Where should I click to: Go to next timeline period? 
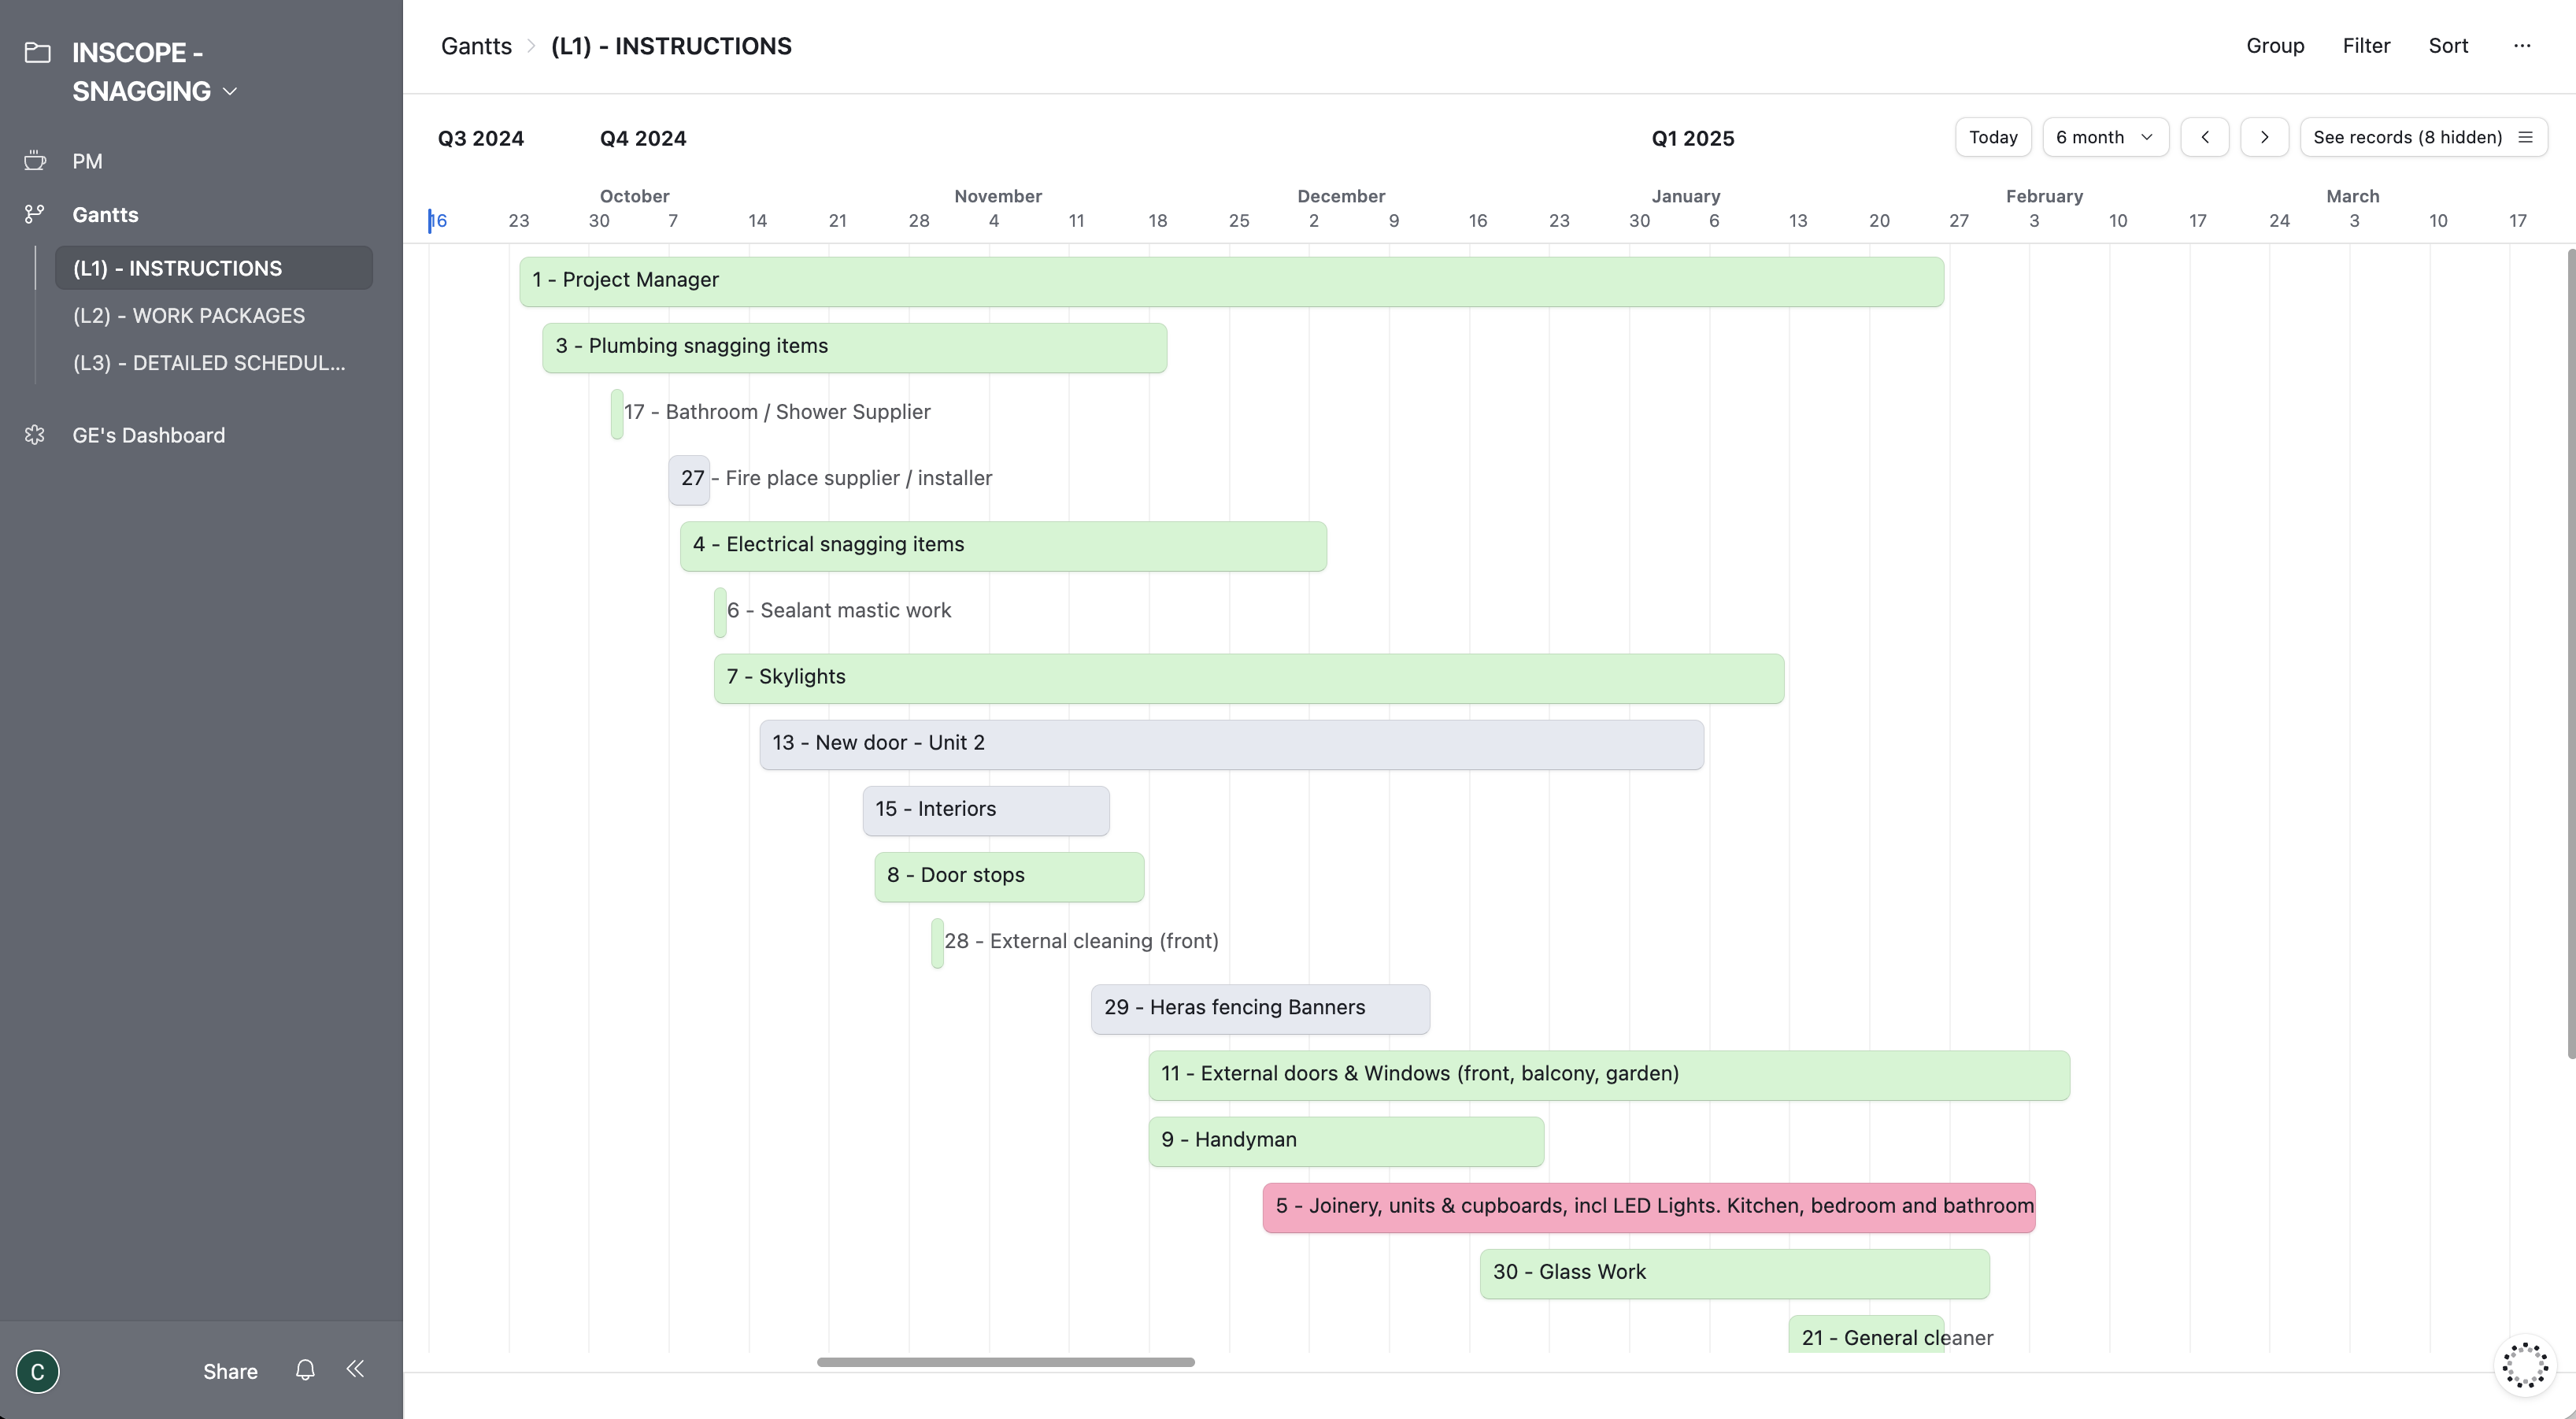[2264, 137]
